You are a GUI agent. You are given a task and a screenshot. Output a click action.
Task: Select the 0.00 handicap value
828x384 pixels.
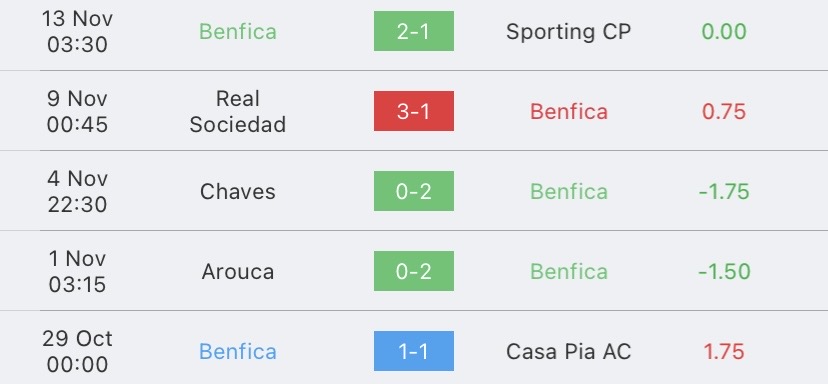[724, 32]
